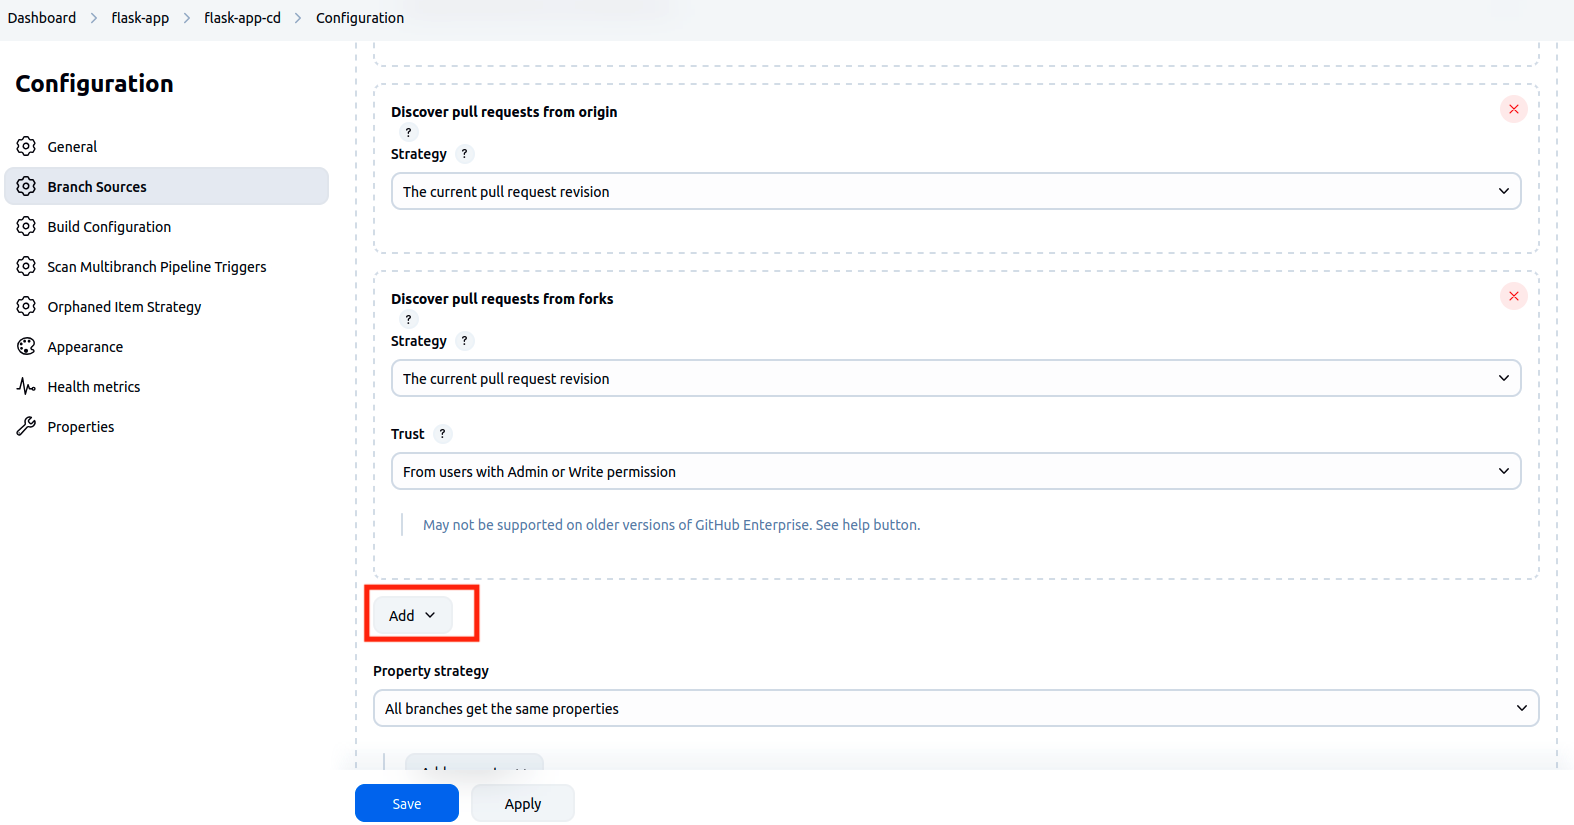Screen dimensions: 1574x825
Task: Click the Apply button
Action: tap(522, 803)
